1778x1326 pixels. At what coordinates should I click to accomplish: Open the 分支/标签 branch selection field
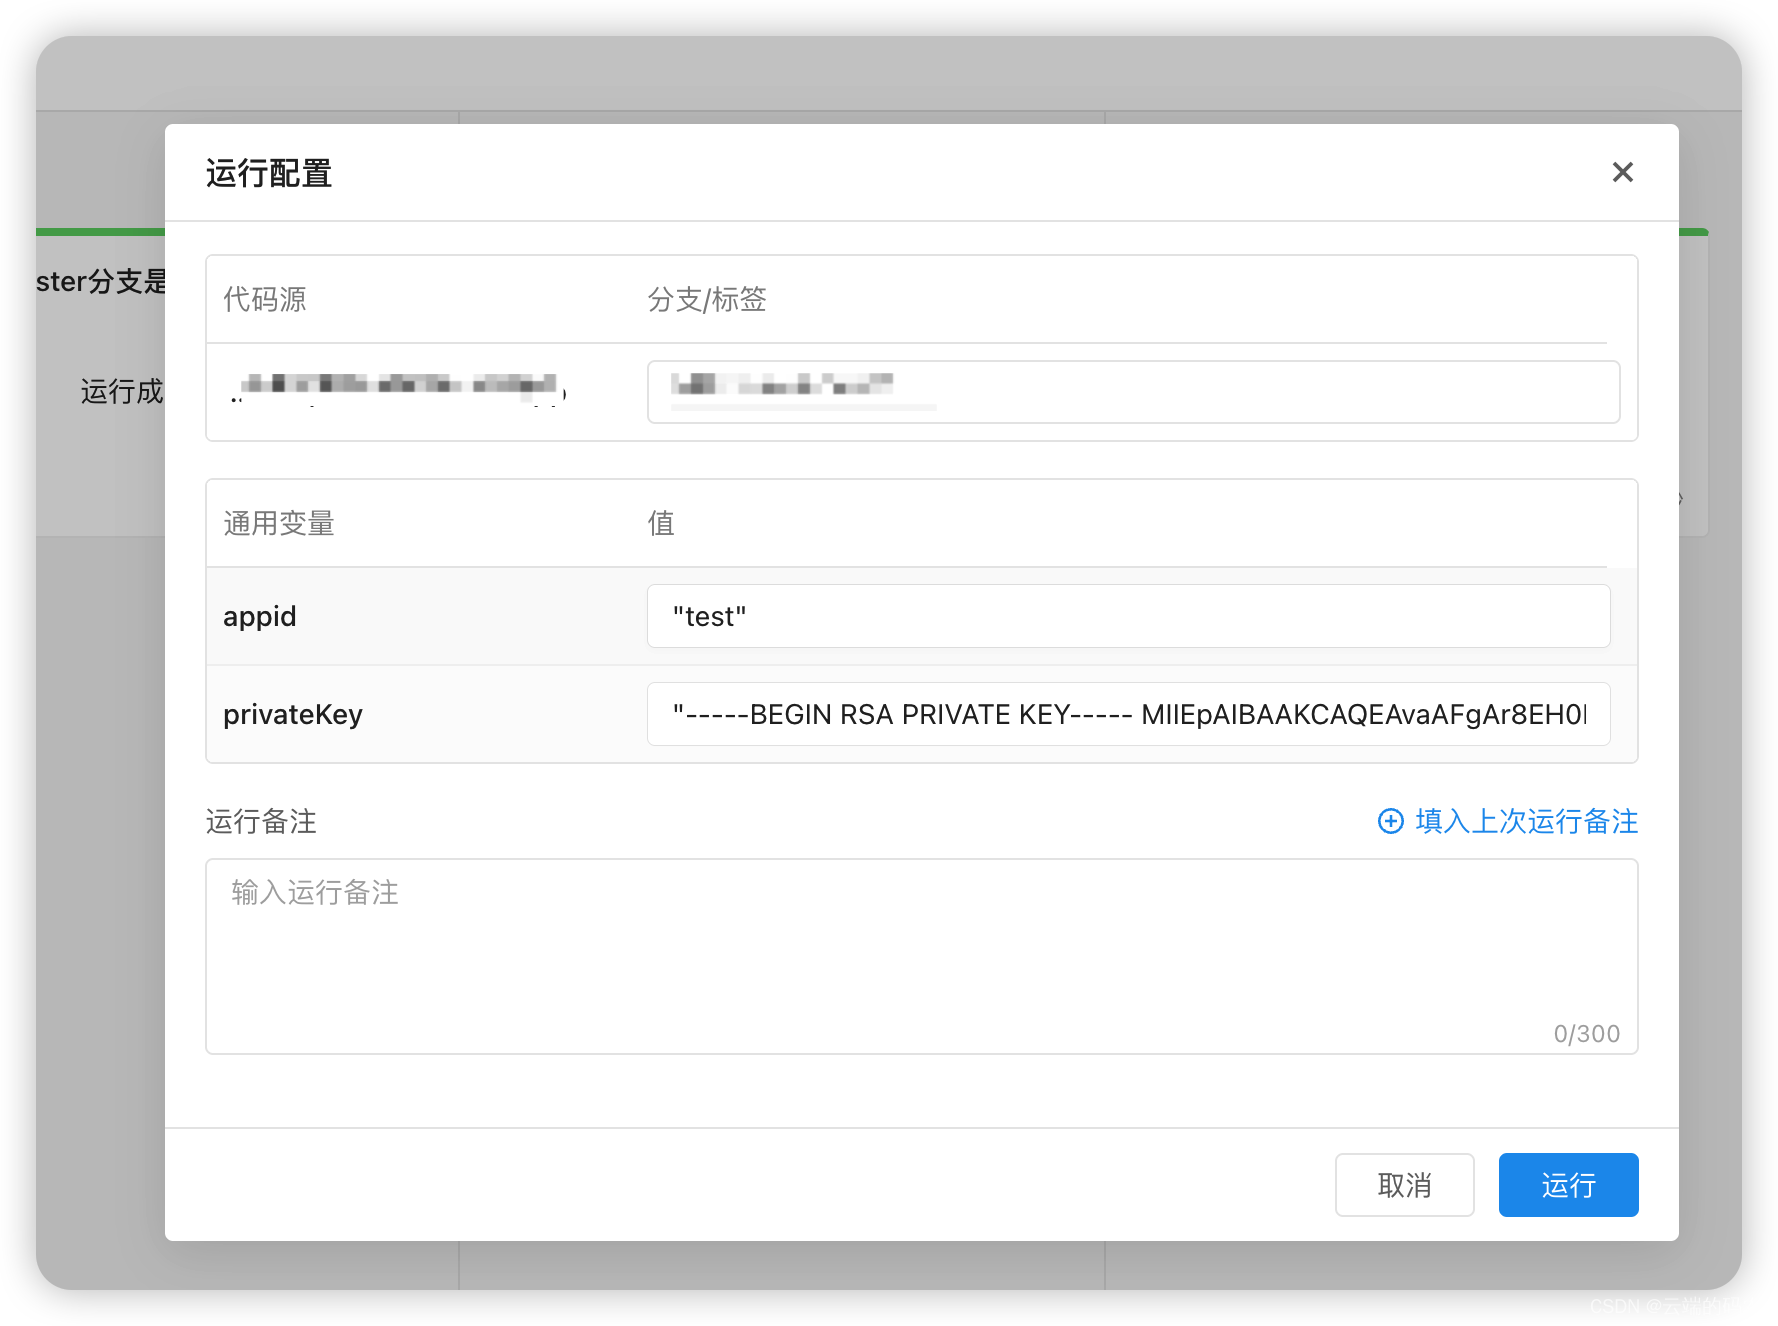(1133, 392)
